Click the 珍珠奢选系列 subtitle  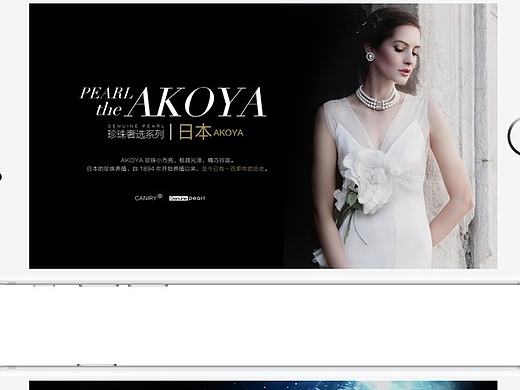pyautogui.click(x=136, y=134)
